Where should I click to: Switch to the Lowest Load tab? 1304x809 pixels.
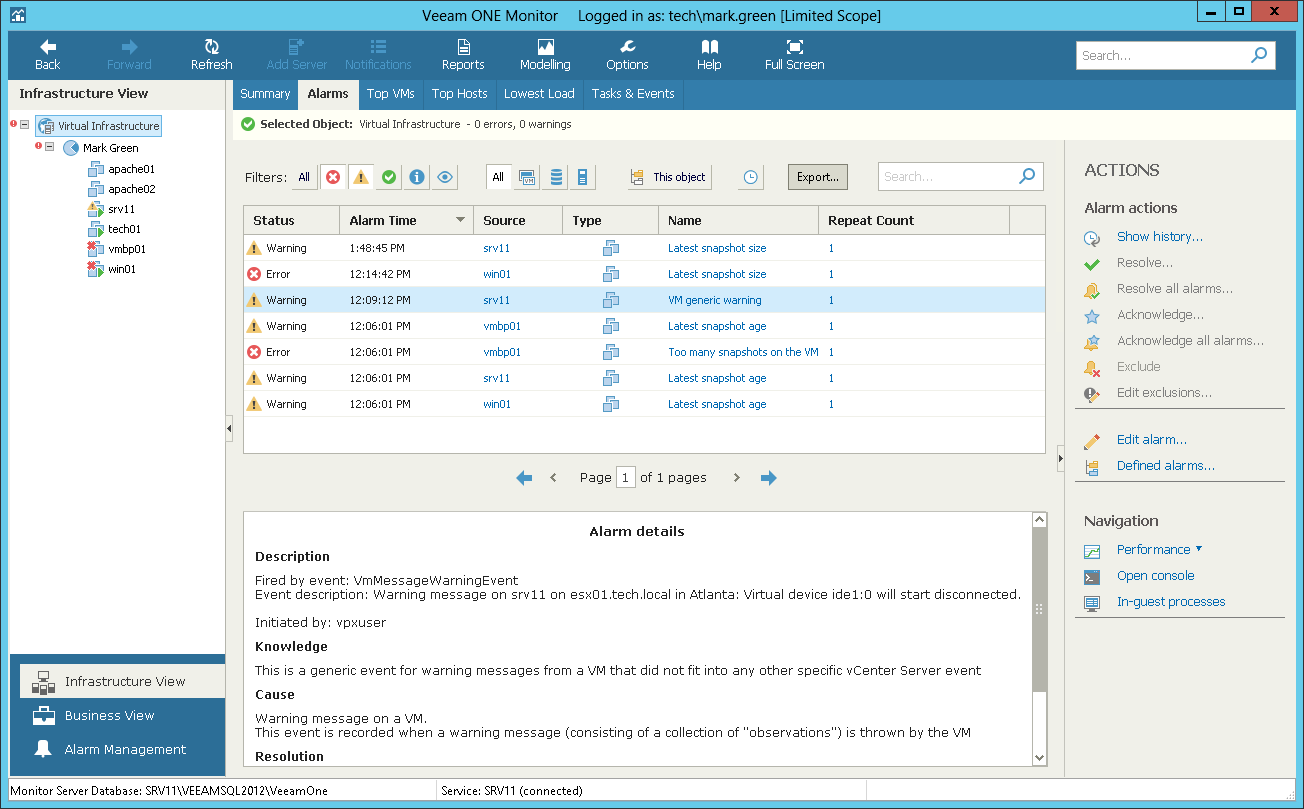pos(539,94)
